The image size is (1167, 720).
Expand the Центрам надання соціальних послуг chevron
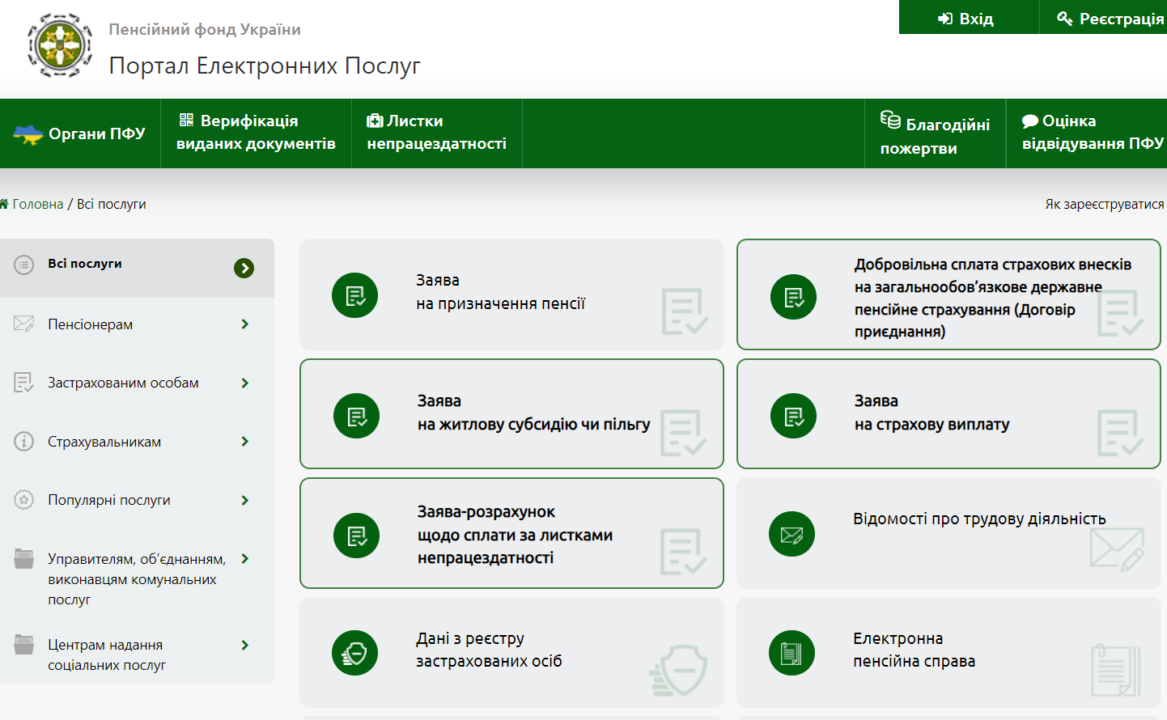tap(245, 645)
